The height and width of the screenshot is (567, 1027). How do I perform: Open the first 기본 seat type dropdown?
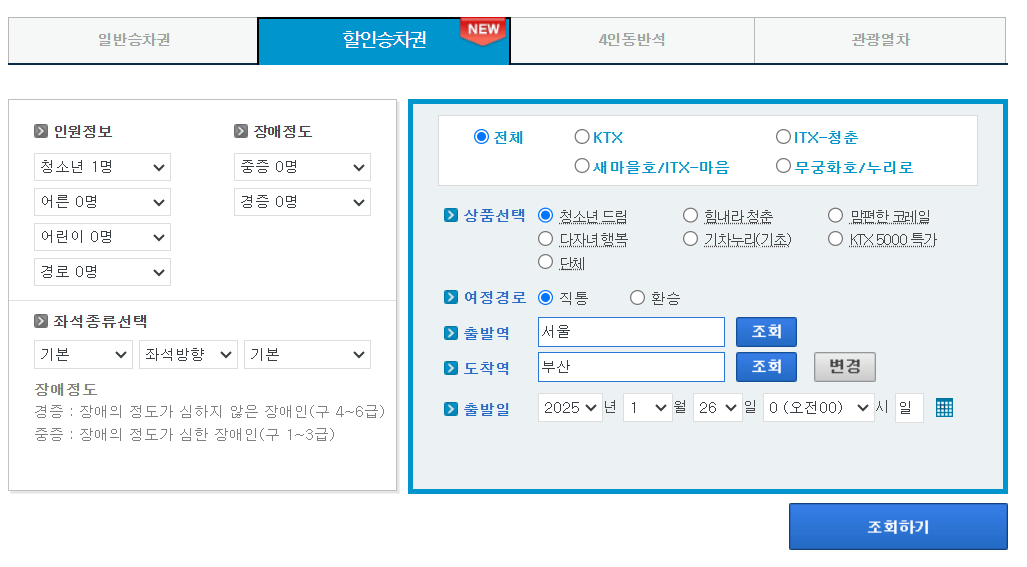coord(83,354)
